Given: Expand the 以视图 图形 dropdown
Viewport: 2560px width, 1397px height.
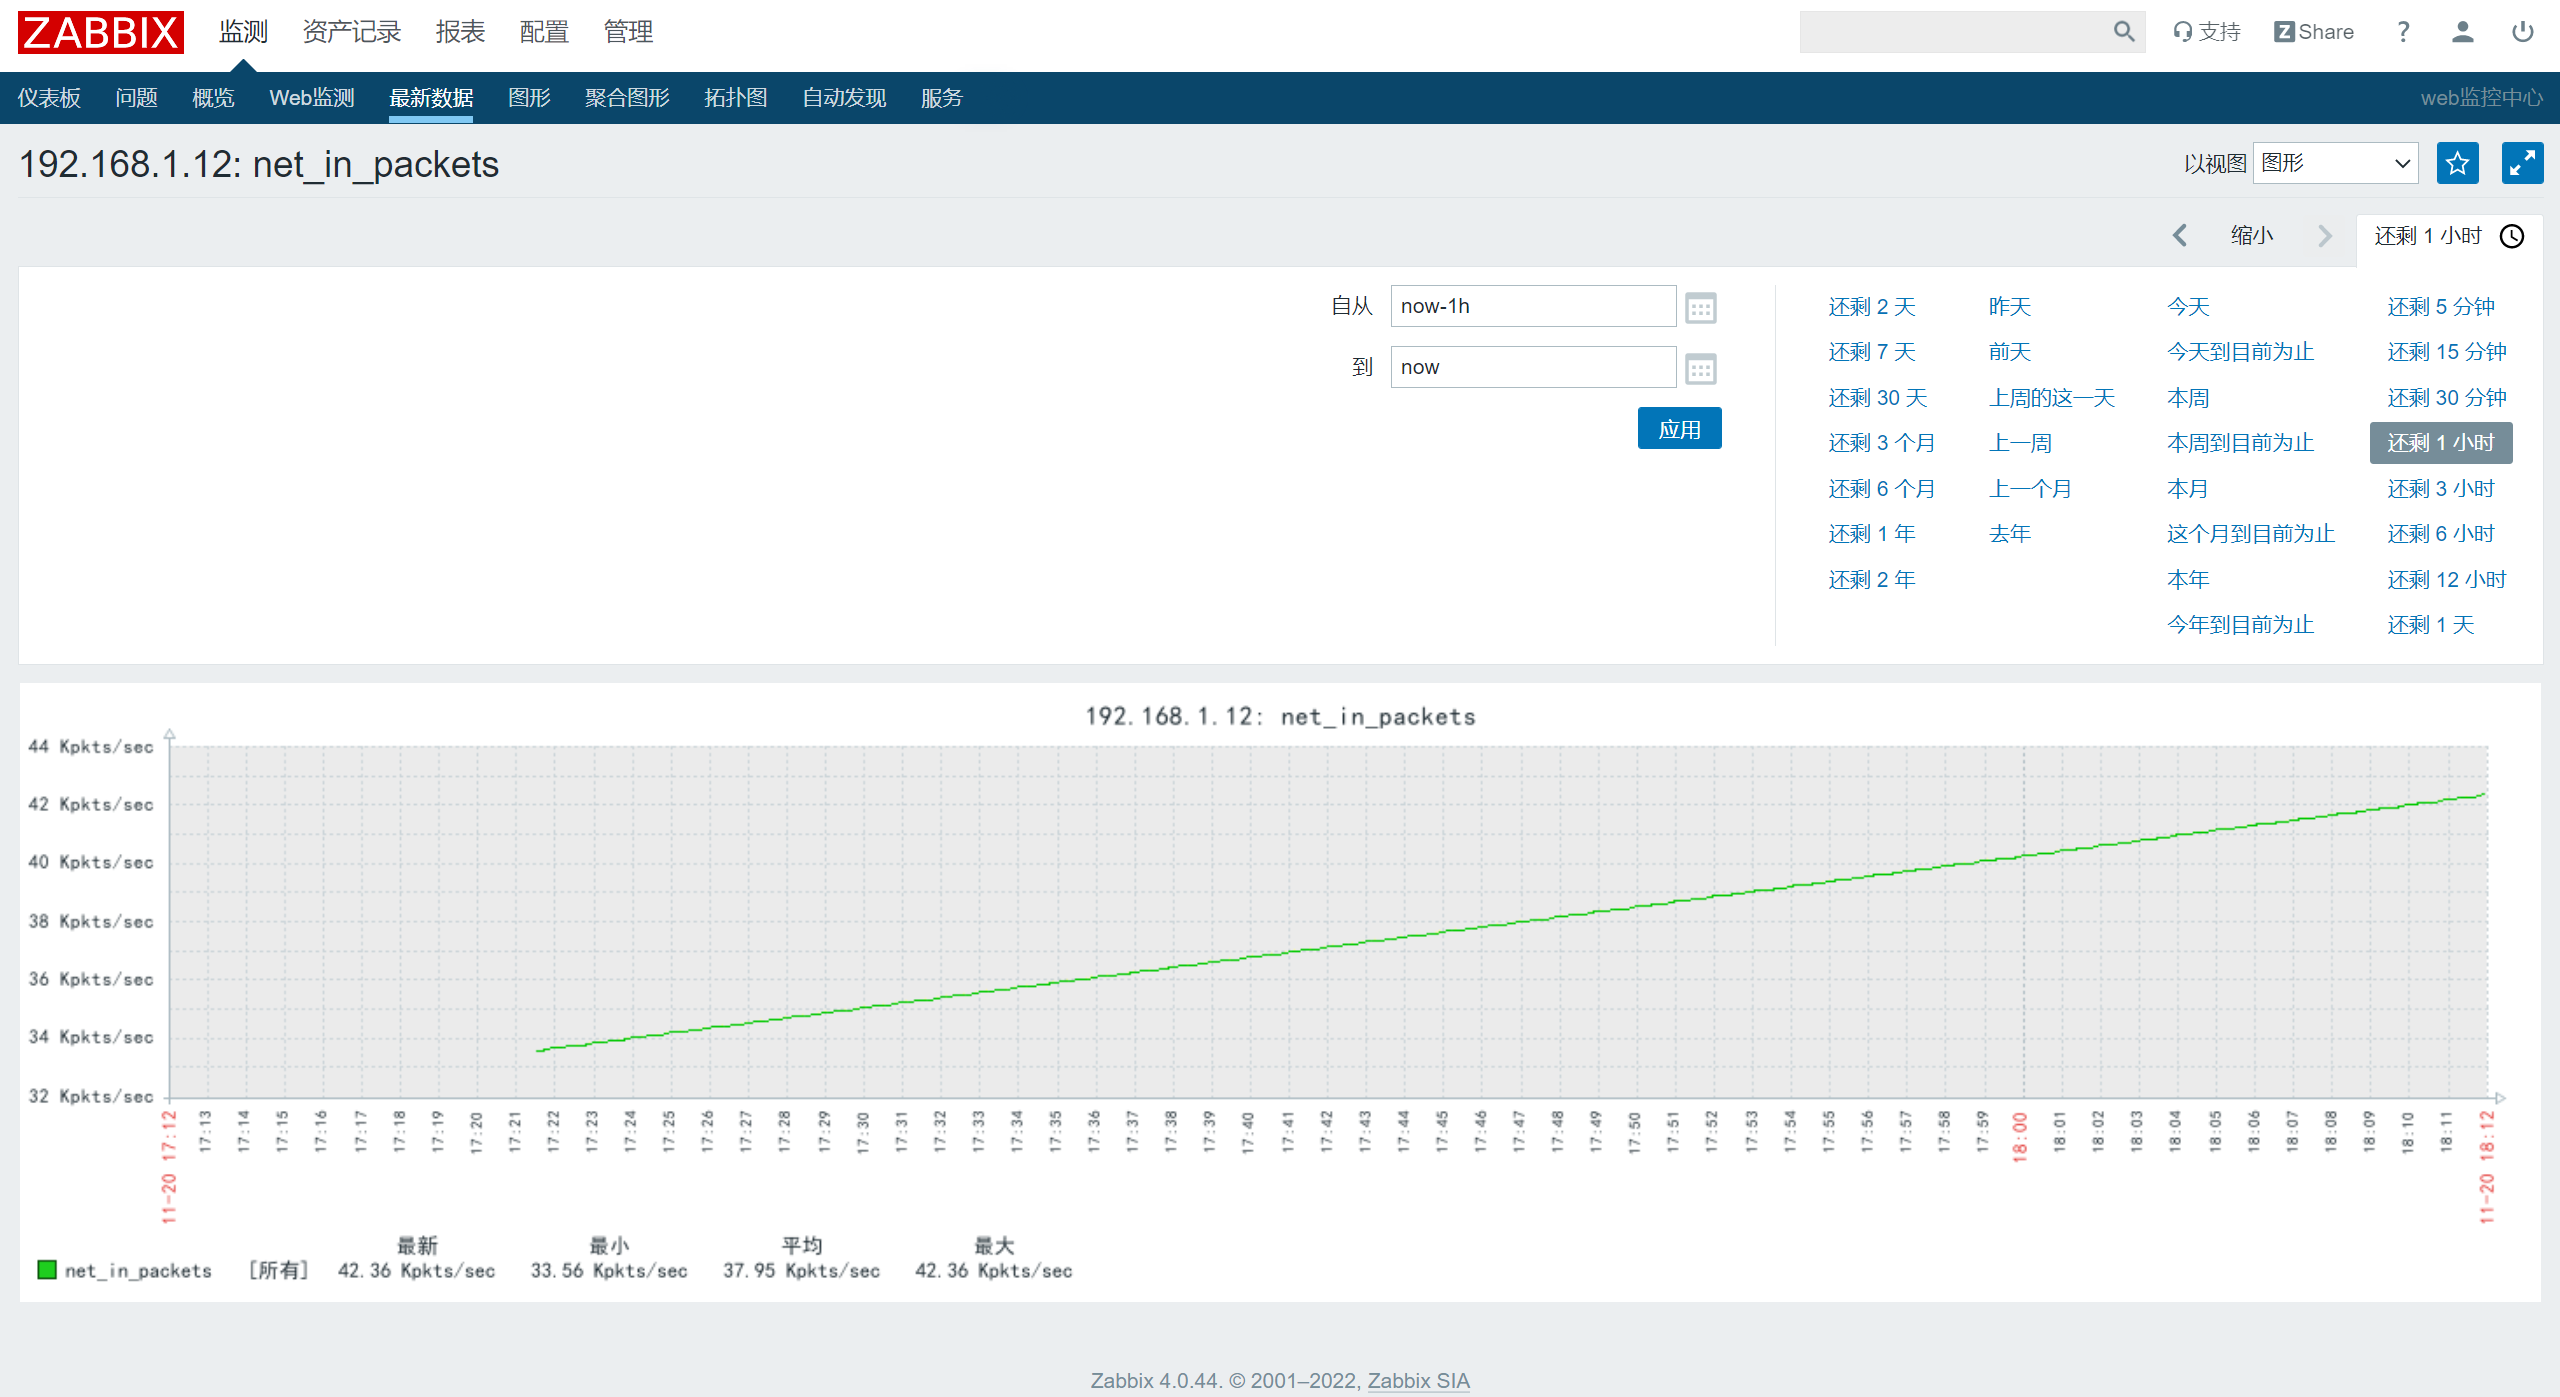Looking at the screenshot, I should point(2335,163).
